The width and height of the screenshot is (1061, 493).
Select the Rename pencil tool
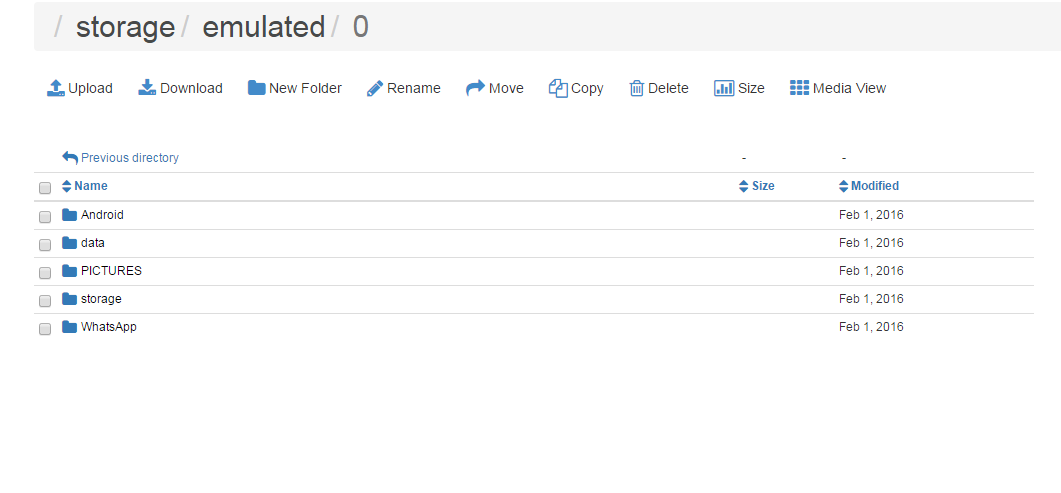403,88
